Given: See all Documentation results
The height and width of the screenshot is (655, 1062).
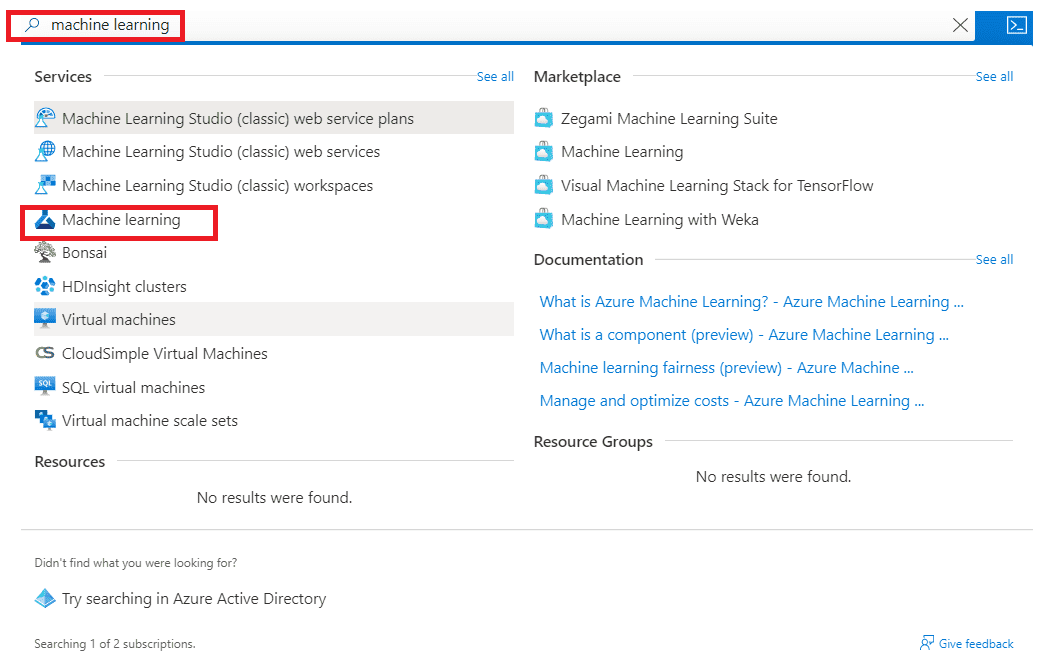Looking at the screenshot, I should tap(994, 259).
